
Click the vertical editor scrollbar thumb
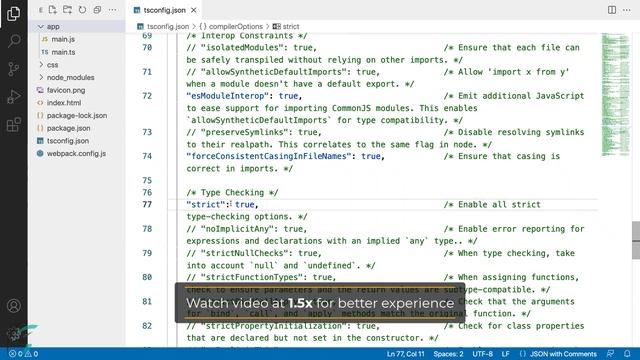[636, 240]
